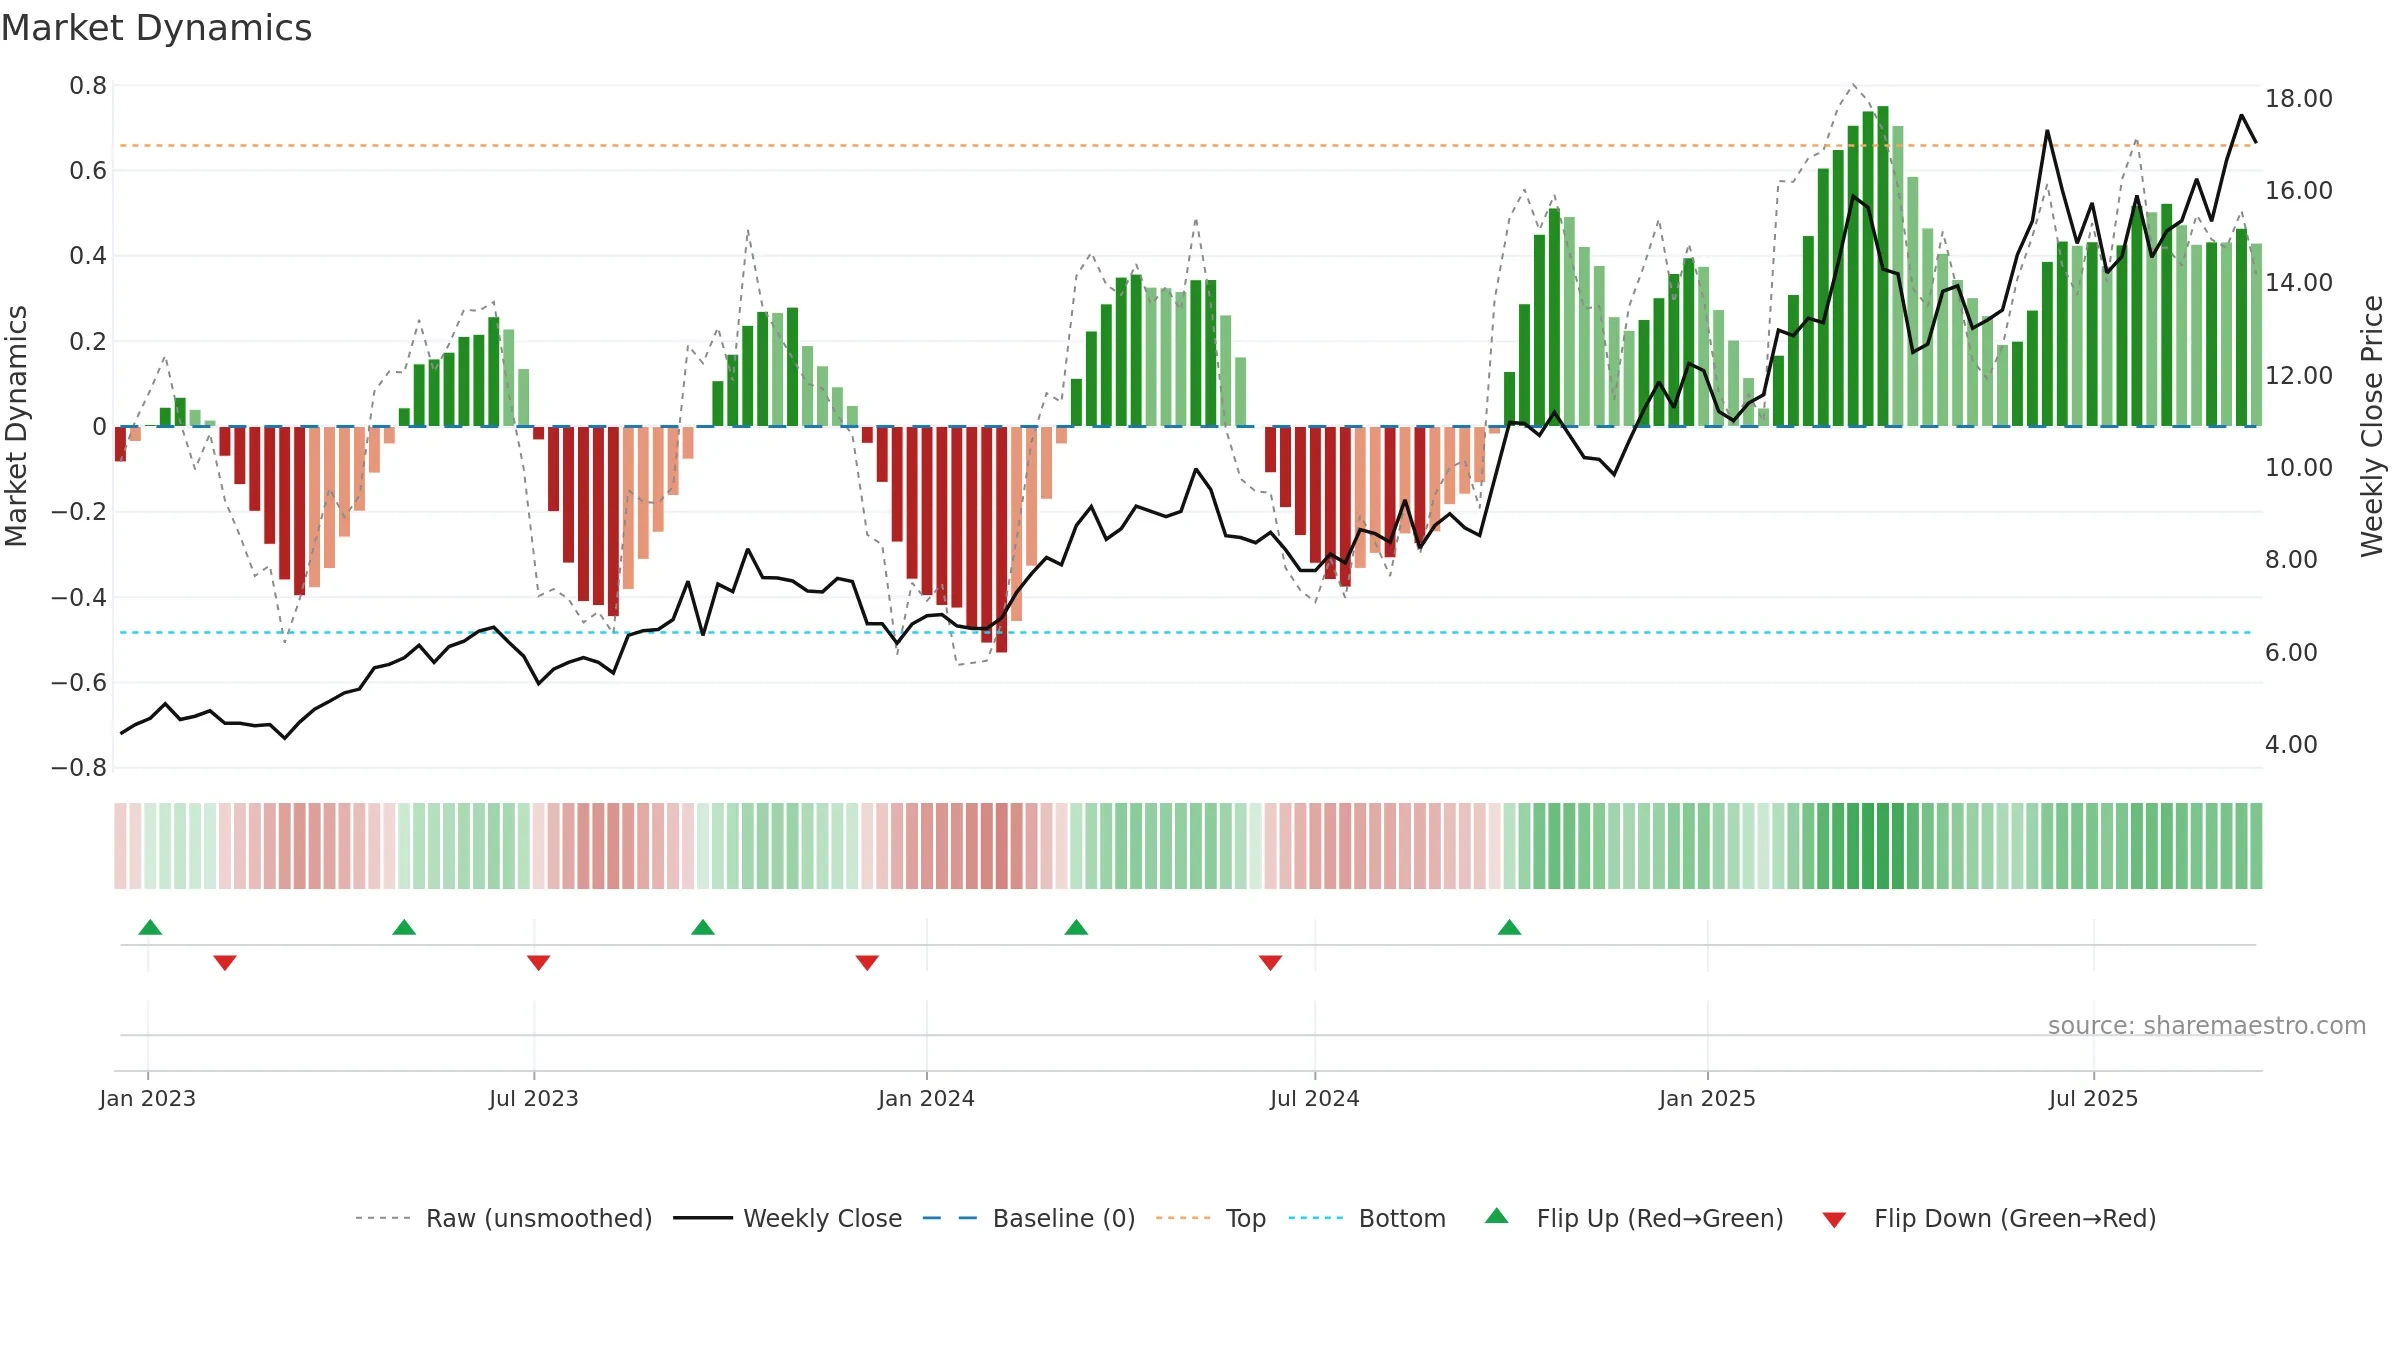Click the Market Dynamics y-axis title
The width and height of the screenshot is (2400, 1350).
16,426
